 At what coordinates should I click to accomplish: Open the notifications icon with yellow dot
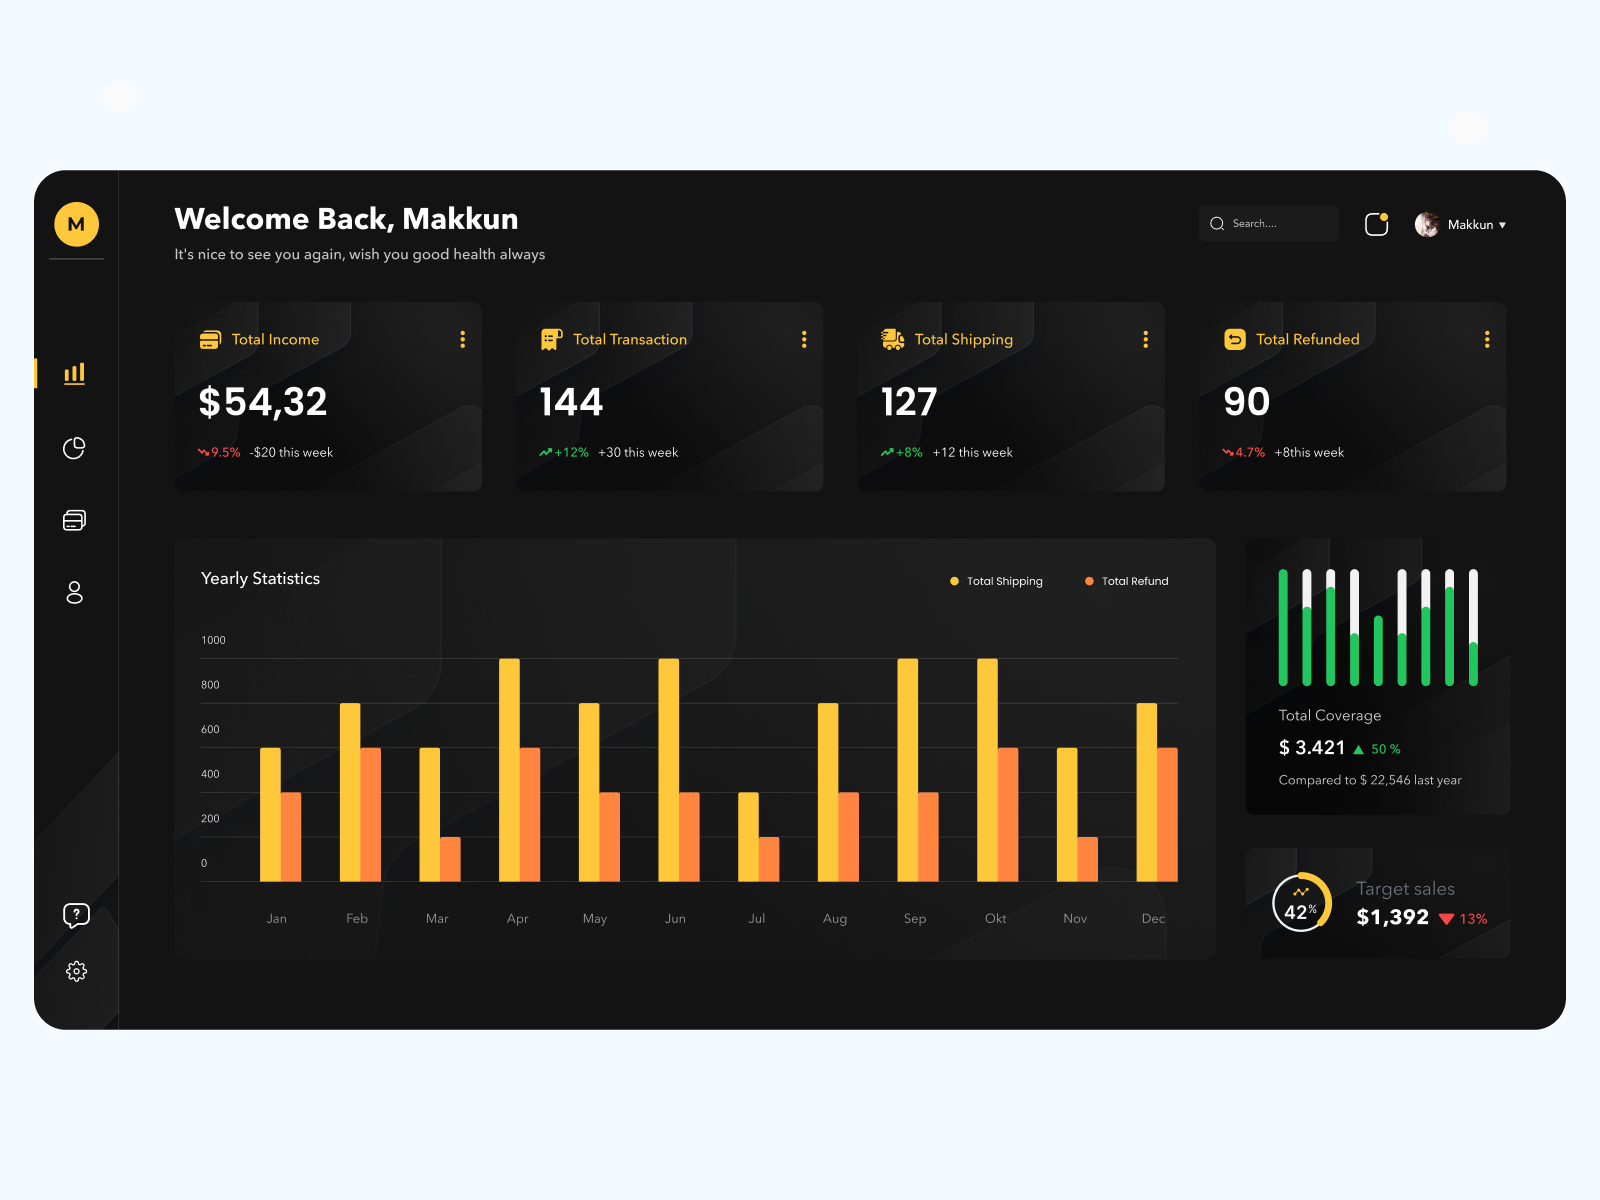click(1377, 224)
